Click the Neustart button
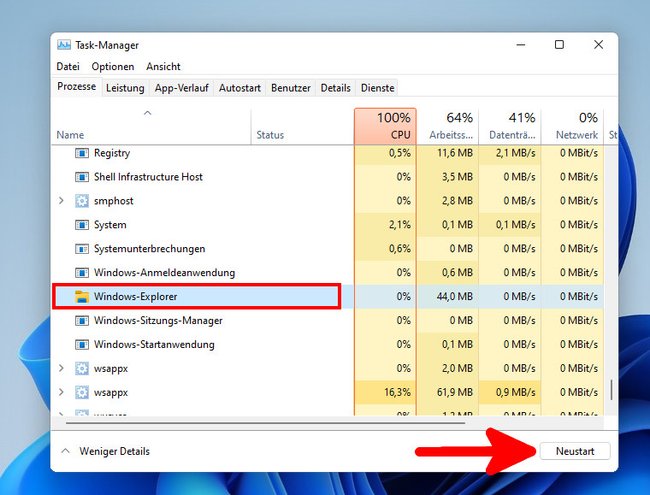Image resolution: width=650 pixels, height=495 pixels. click(x=575, y=451)
